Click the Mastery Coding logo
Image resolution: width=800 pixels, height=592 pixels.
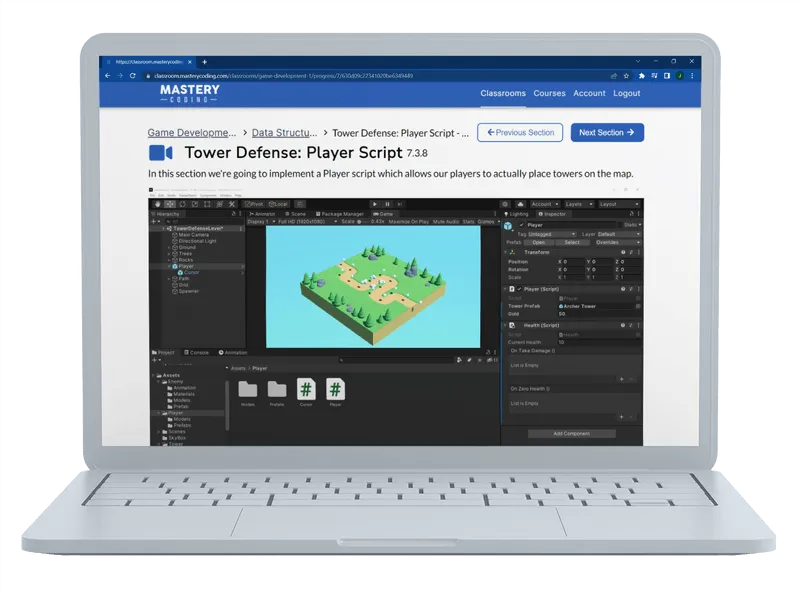click(189, 93)
